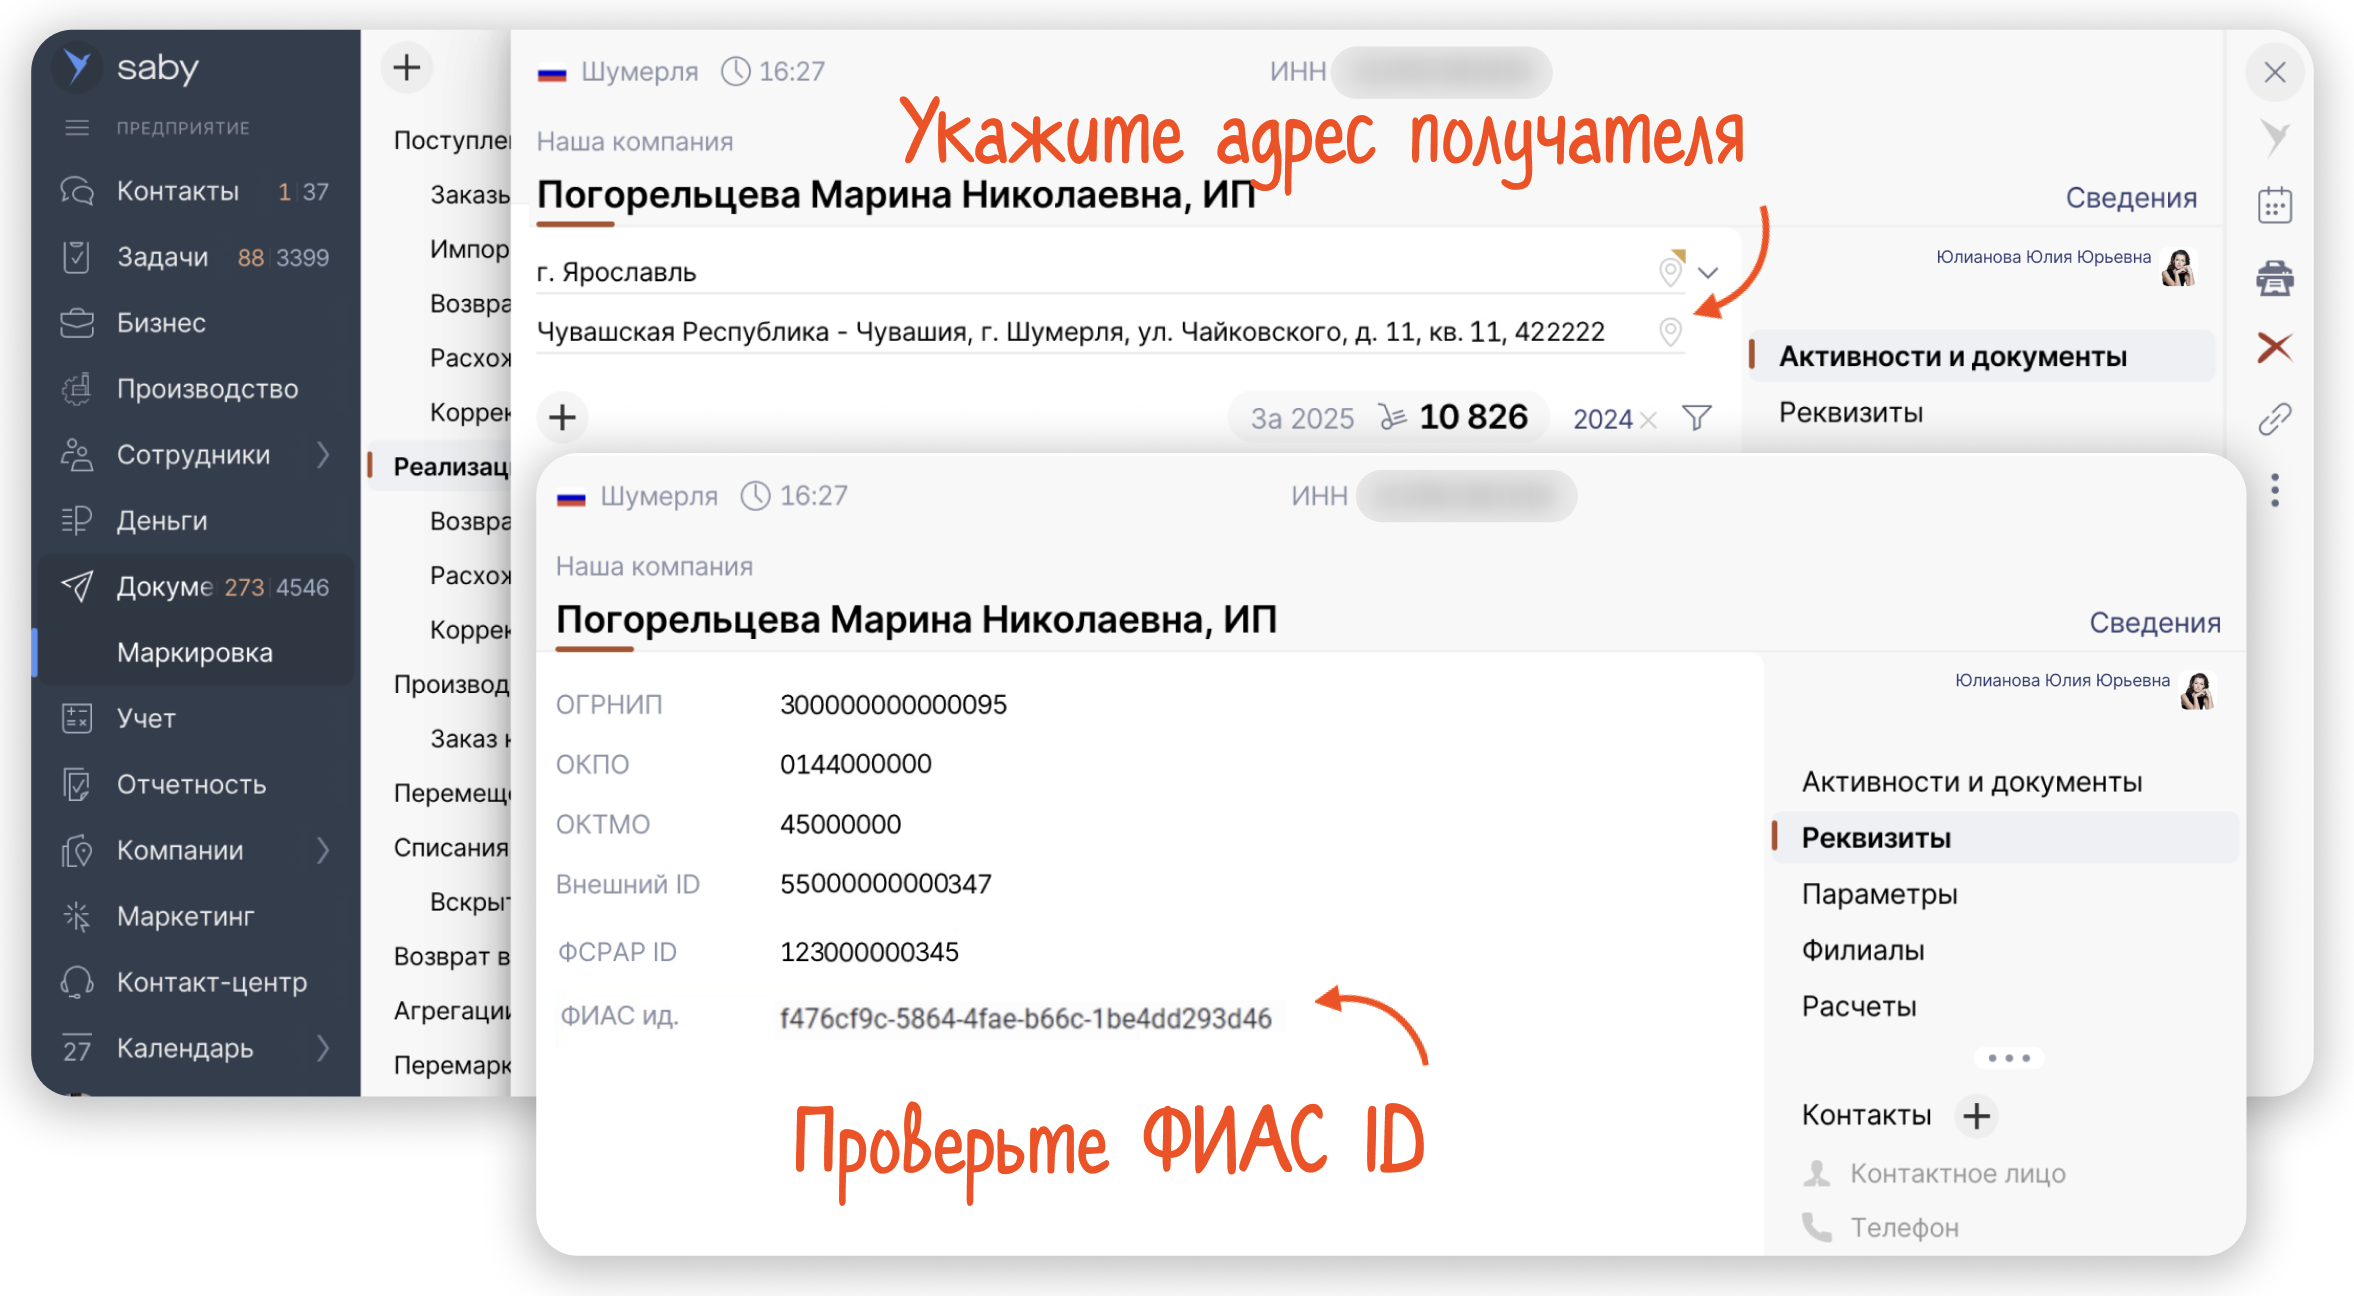The height and width of the screenshot is (1296, 2354).
Task: Expand the Календарь sidebar section
Action: [323, 1048]
